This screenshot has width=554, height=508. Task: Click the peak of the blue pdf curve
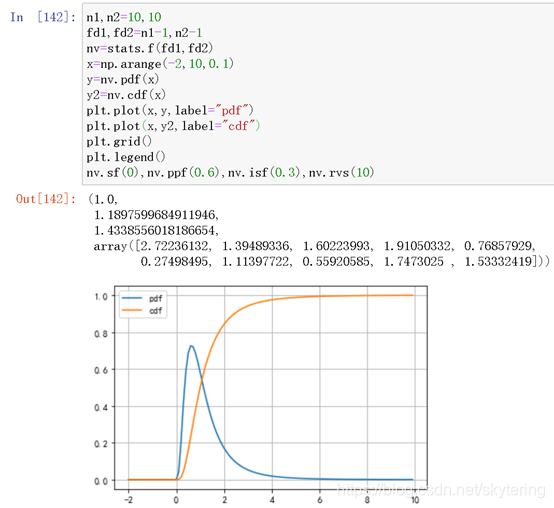coord(191,346)
